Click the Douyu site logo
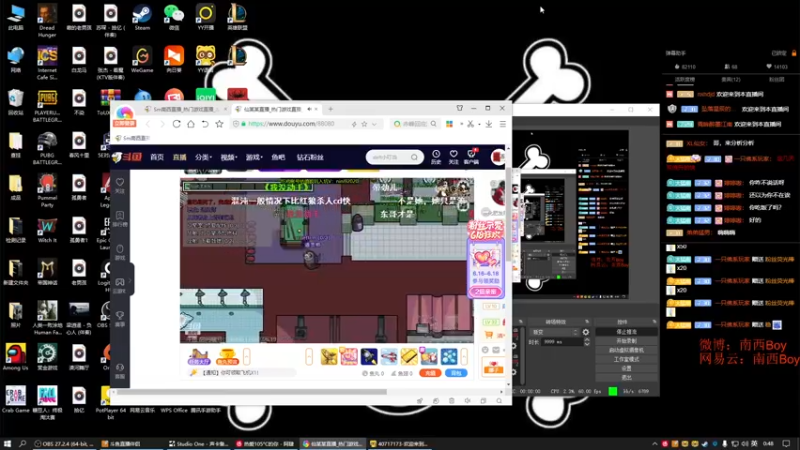 (x=127, y=157)
